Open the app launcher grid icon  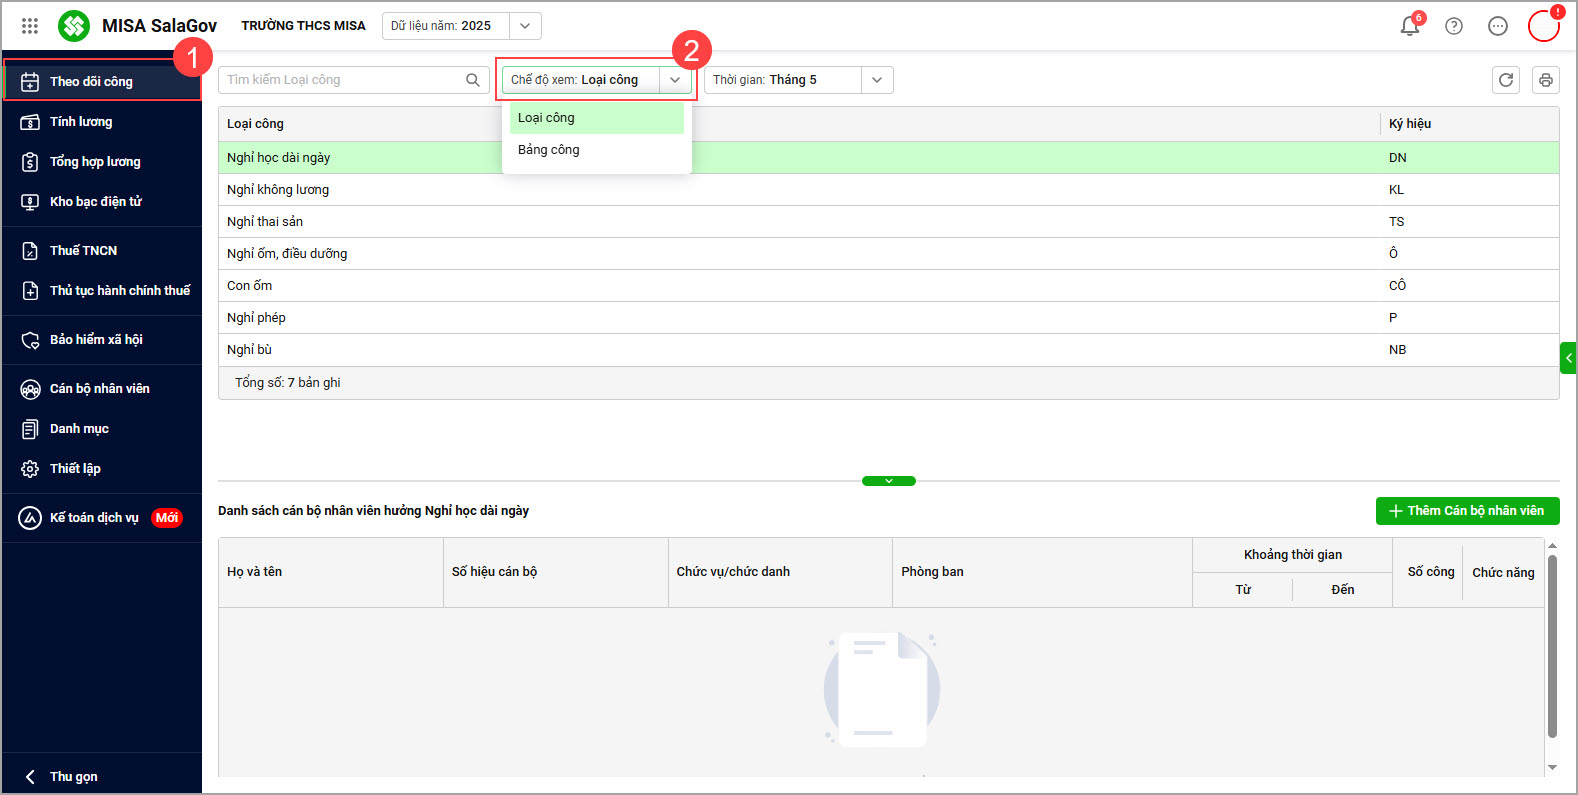pos(30,26)
